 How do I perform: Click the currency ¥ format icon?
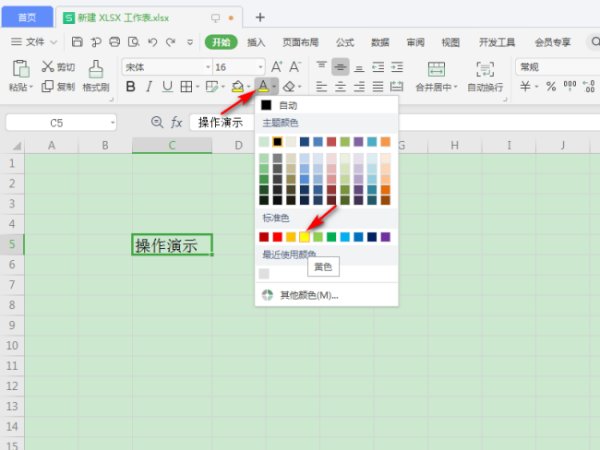(525, 86)
